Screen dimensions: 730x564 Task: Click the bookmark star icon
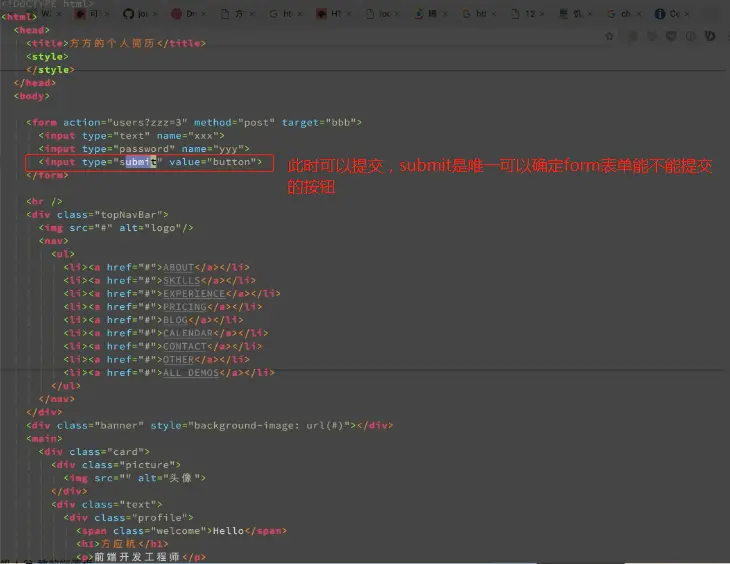pos(609,36)
